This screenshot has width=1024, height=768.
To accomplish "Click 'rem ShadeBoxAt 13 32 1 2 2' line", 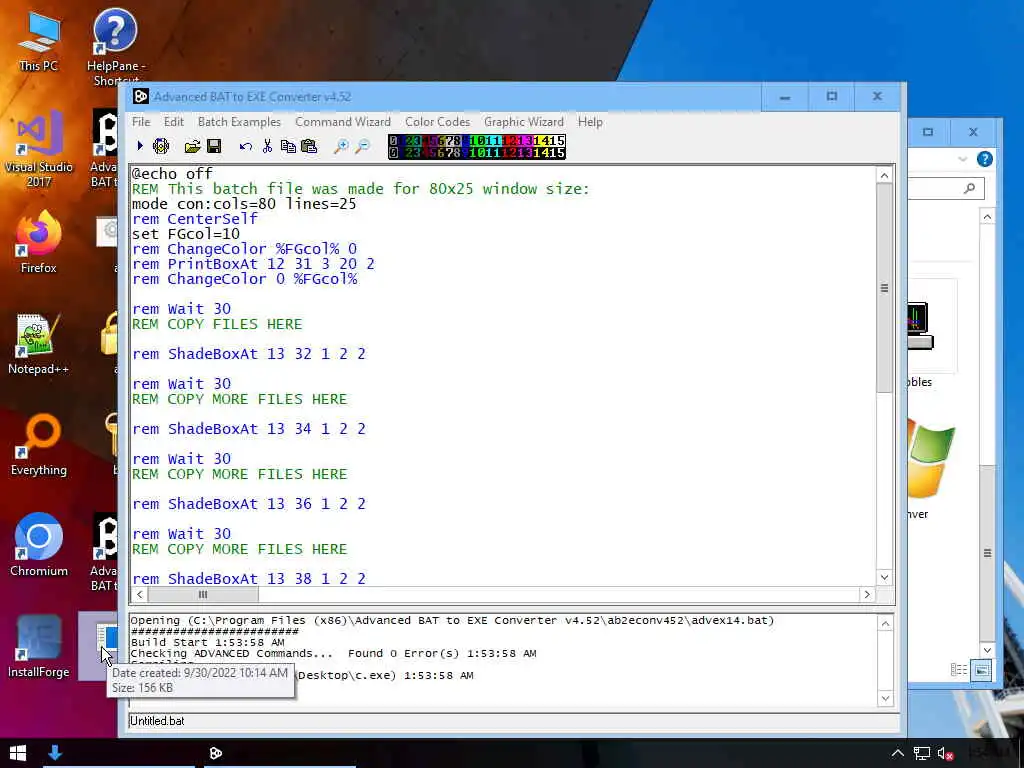I will pyautogui.click(x=249, y=354).
